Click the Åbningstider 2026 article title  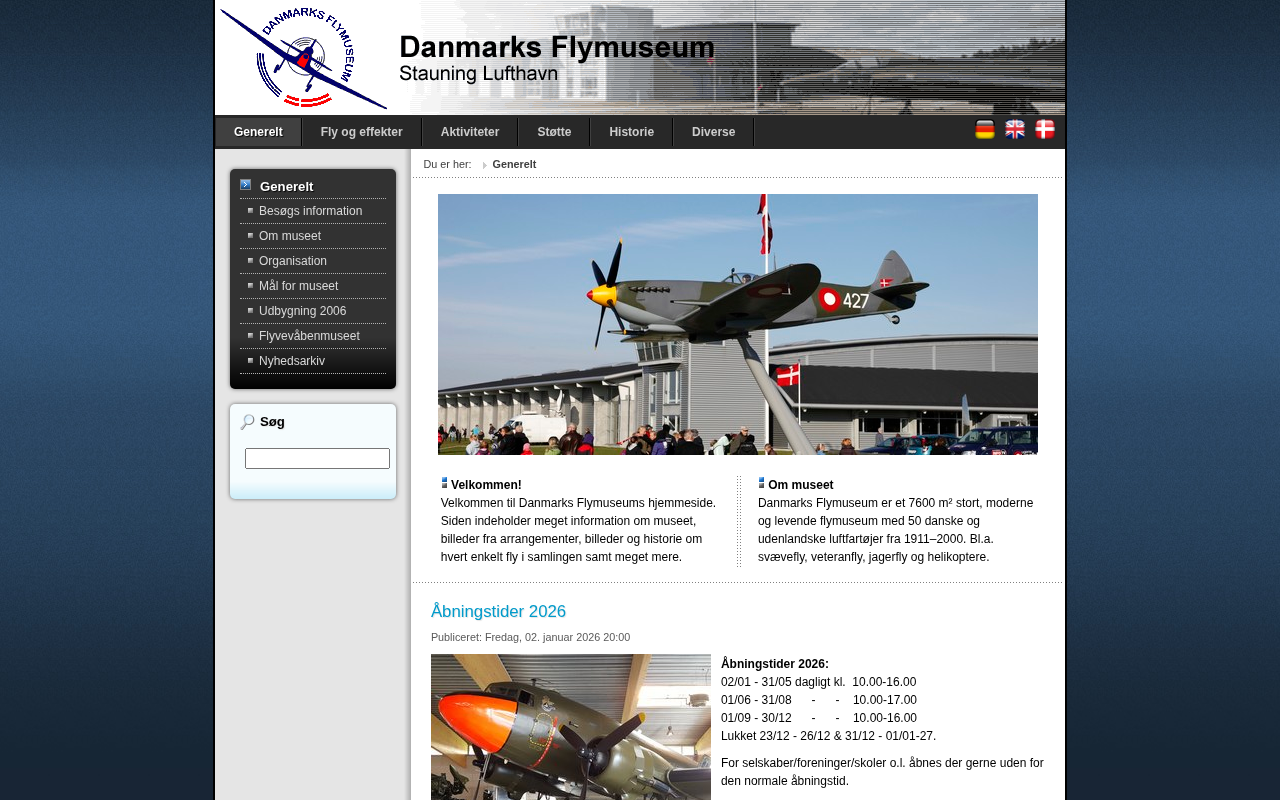(498, 612)
